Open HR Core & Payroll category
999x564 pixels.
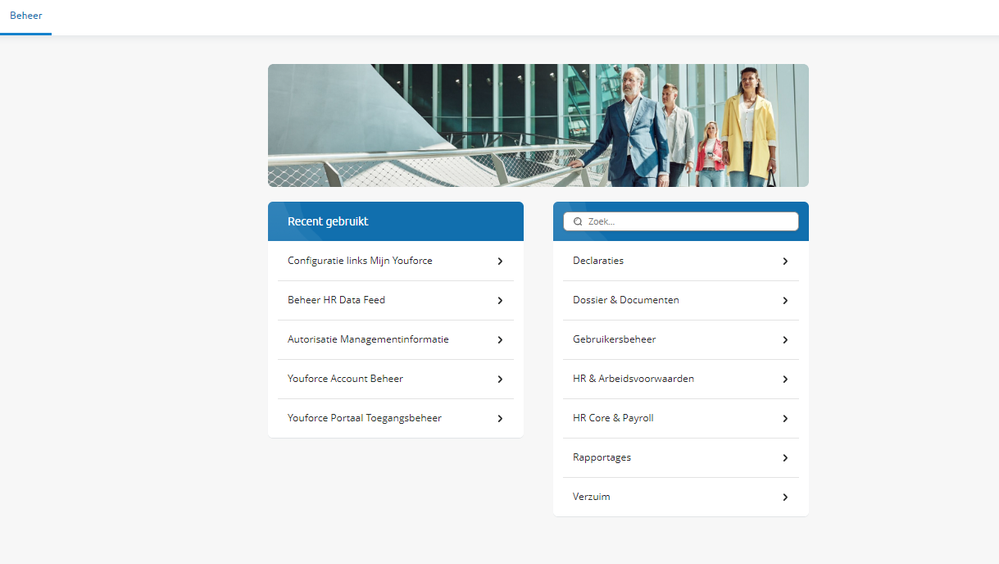(x=680, y=418)
